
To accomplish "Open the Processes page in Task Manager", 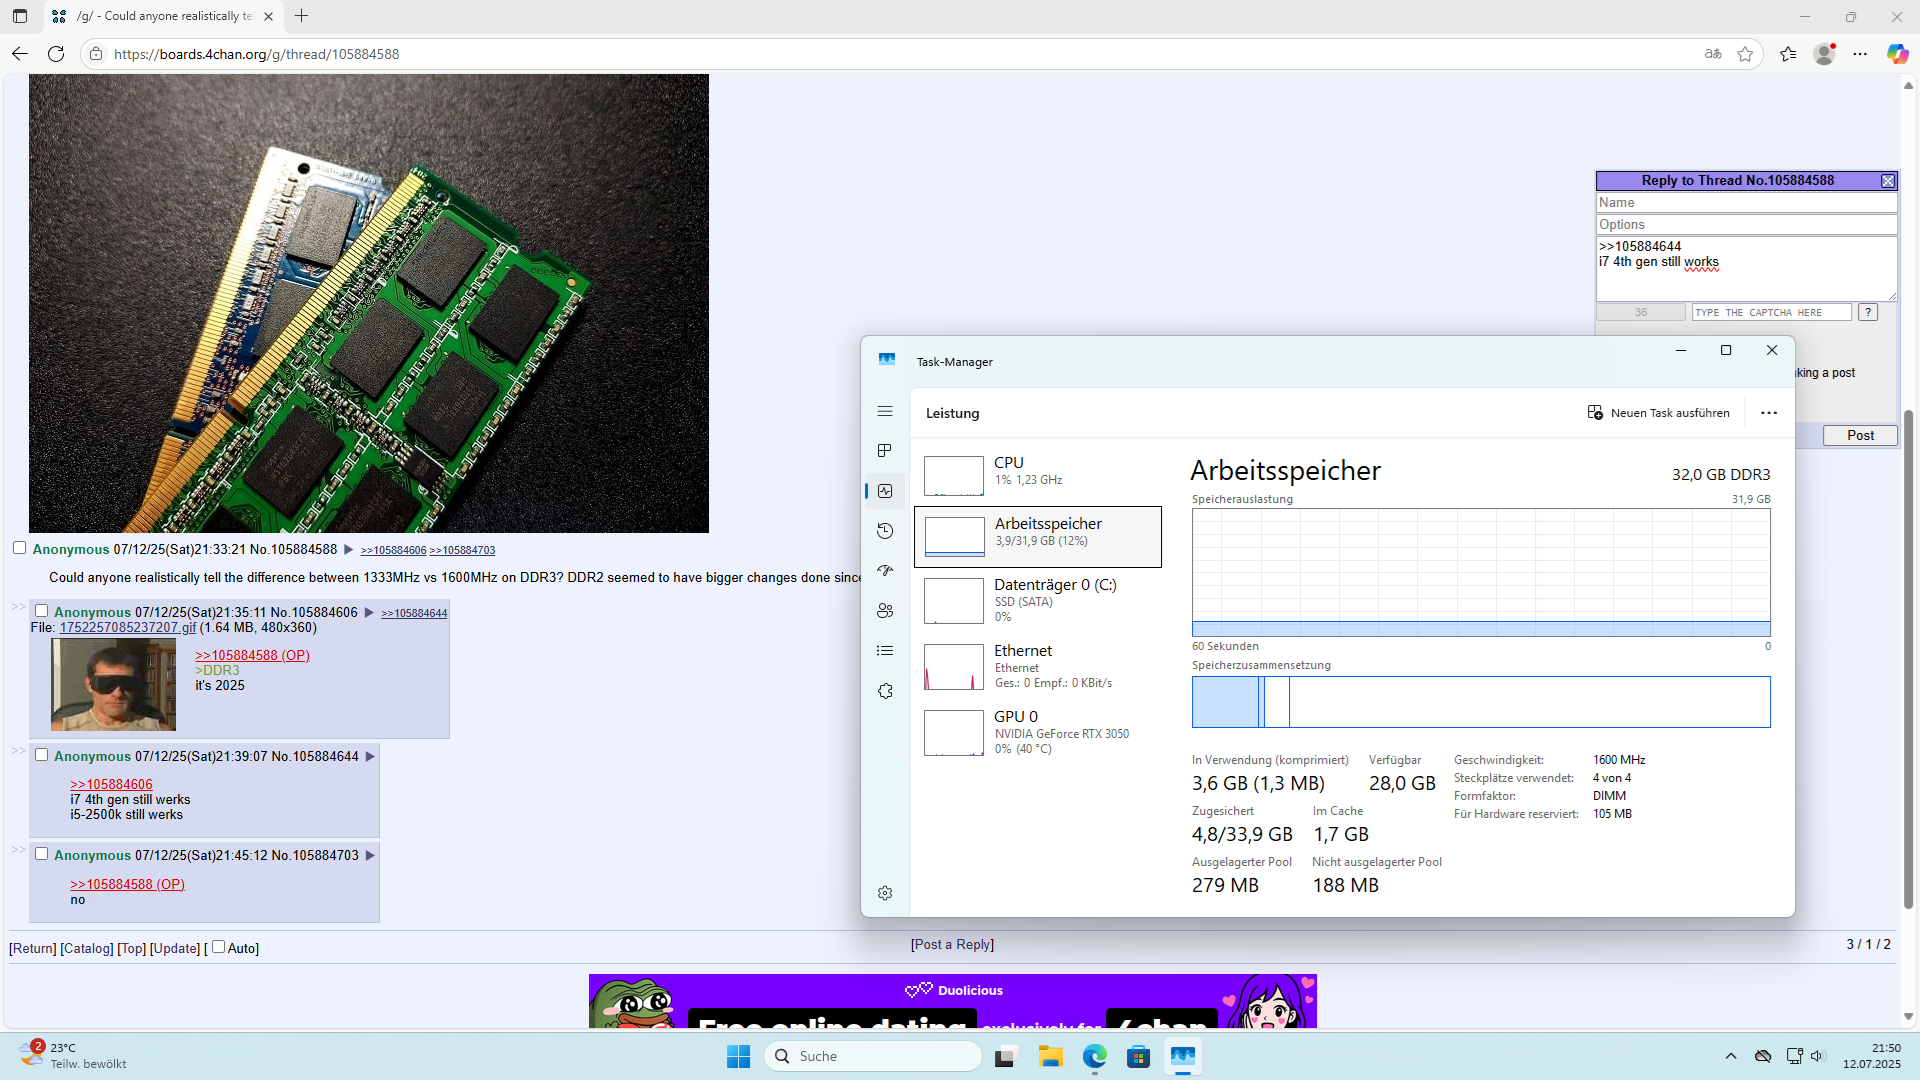I will click(x=885, y=451).
